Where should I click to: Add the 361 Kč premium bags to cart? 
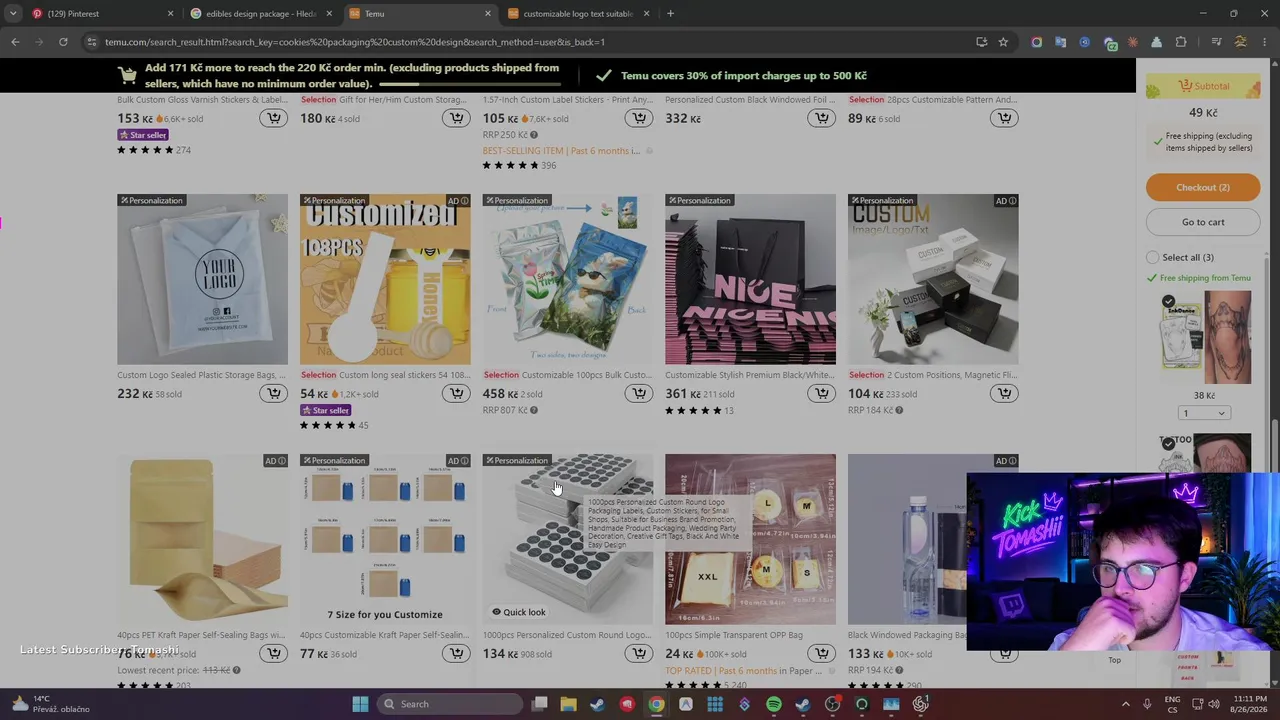pos(822,394)
